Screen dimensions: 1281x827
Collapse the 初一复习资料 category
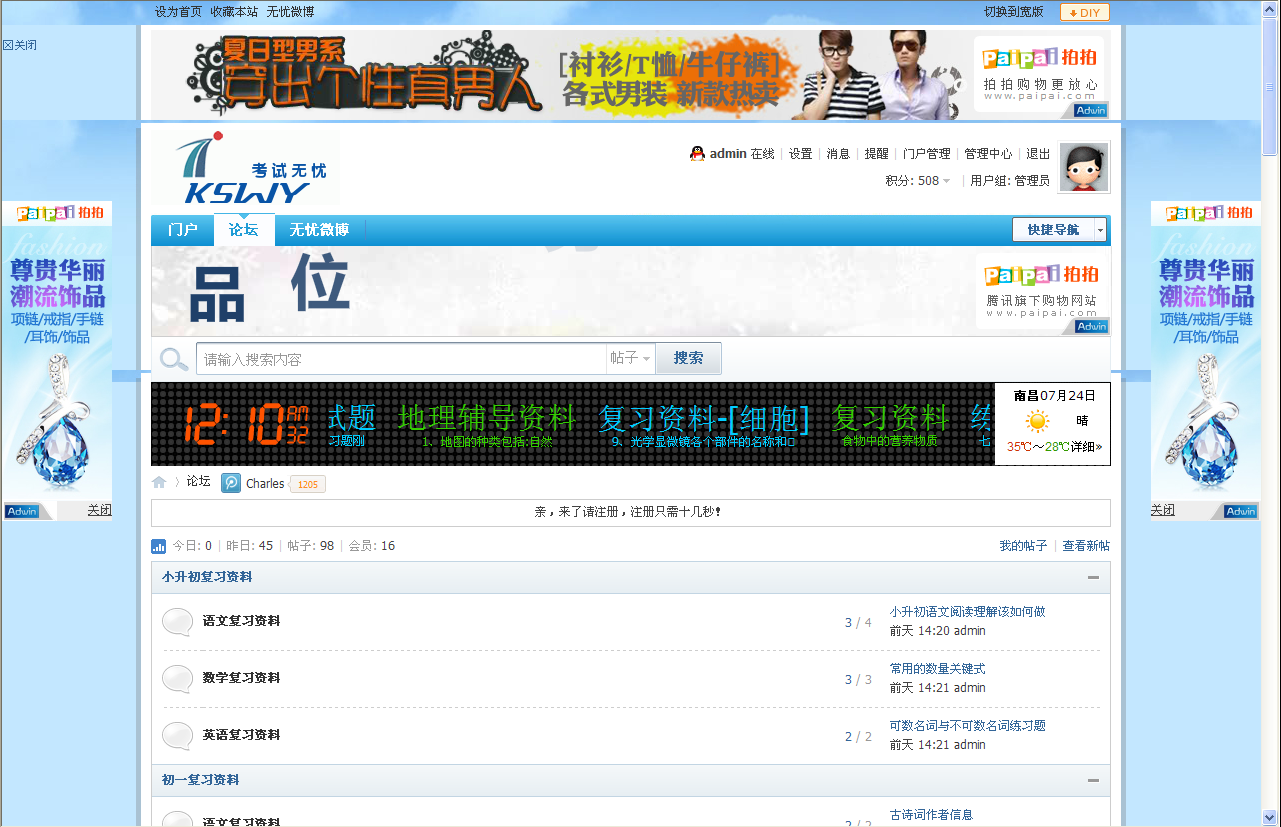click(x=1093, y=780)
